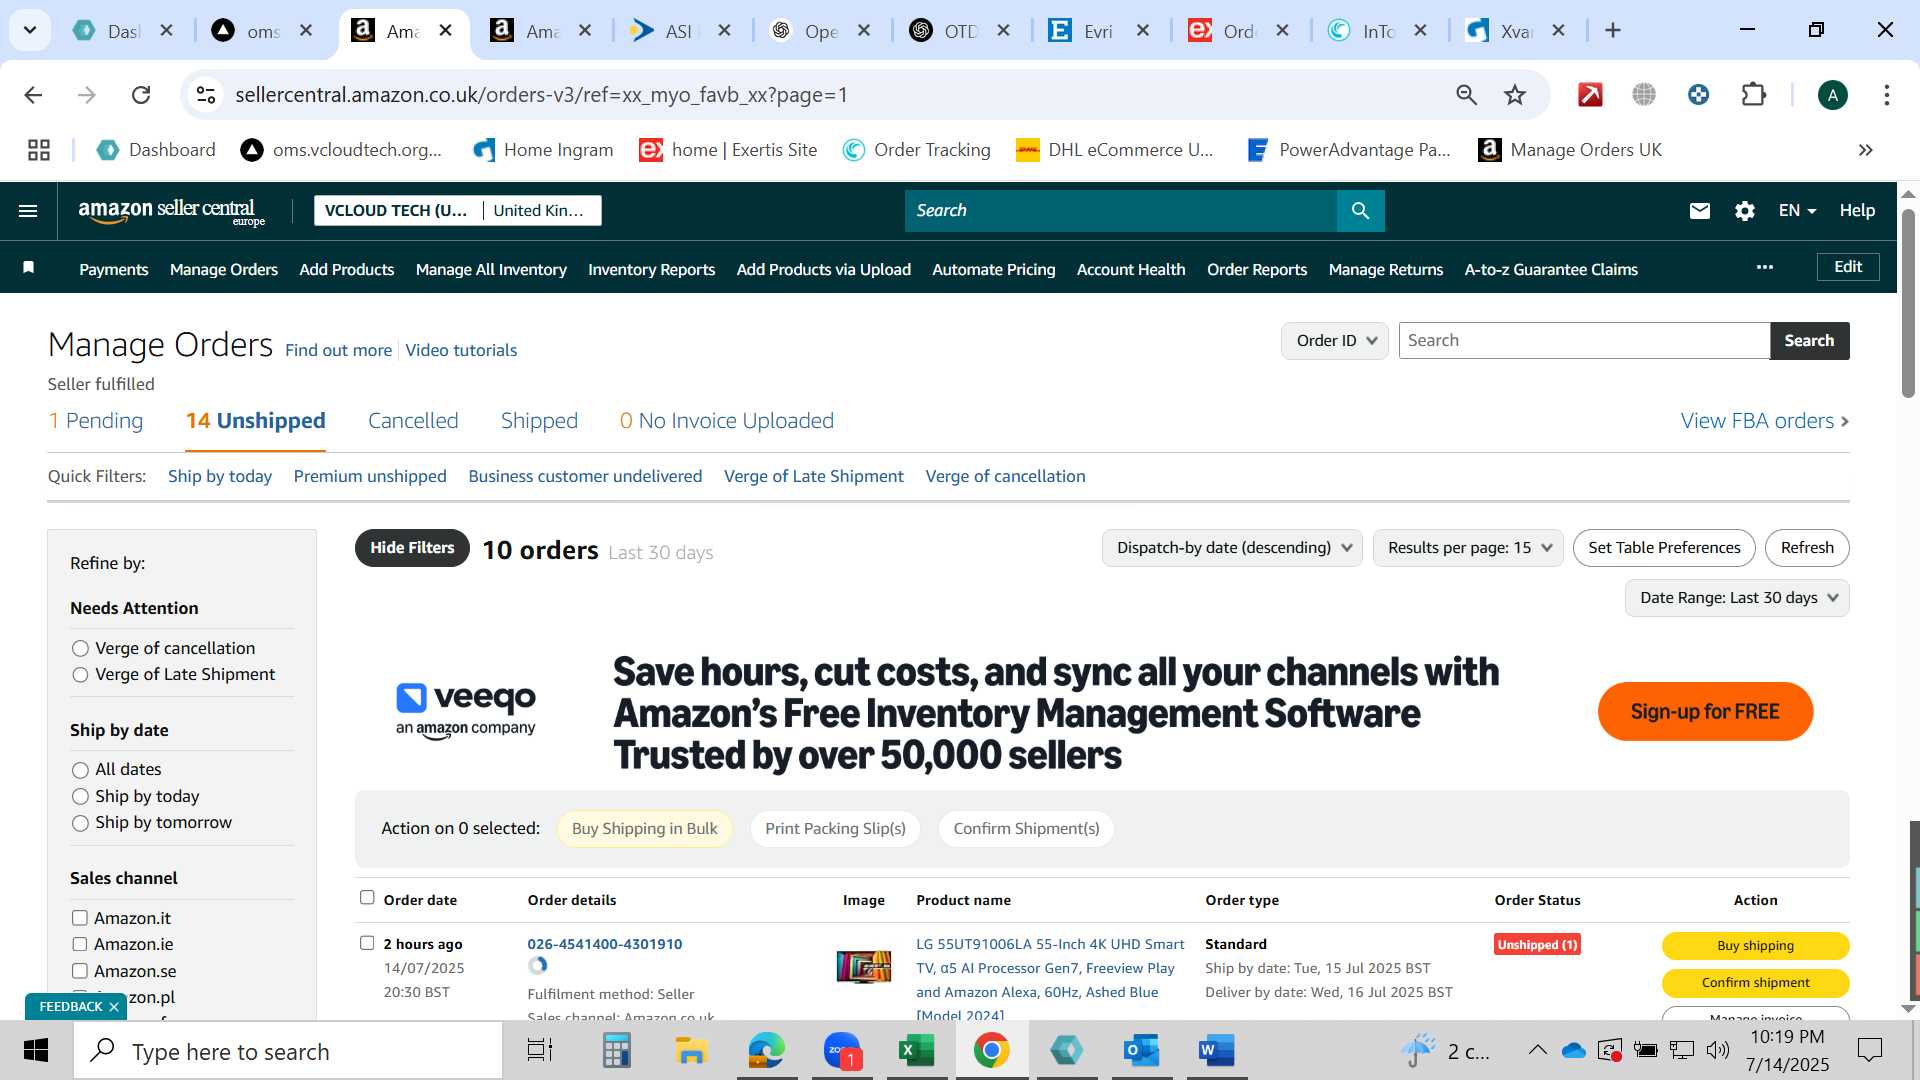This screenshot has width=1920, height=1080.
Task: Select the Ship by today radio option
Action: point(80,797)
